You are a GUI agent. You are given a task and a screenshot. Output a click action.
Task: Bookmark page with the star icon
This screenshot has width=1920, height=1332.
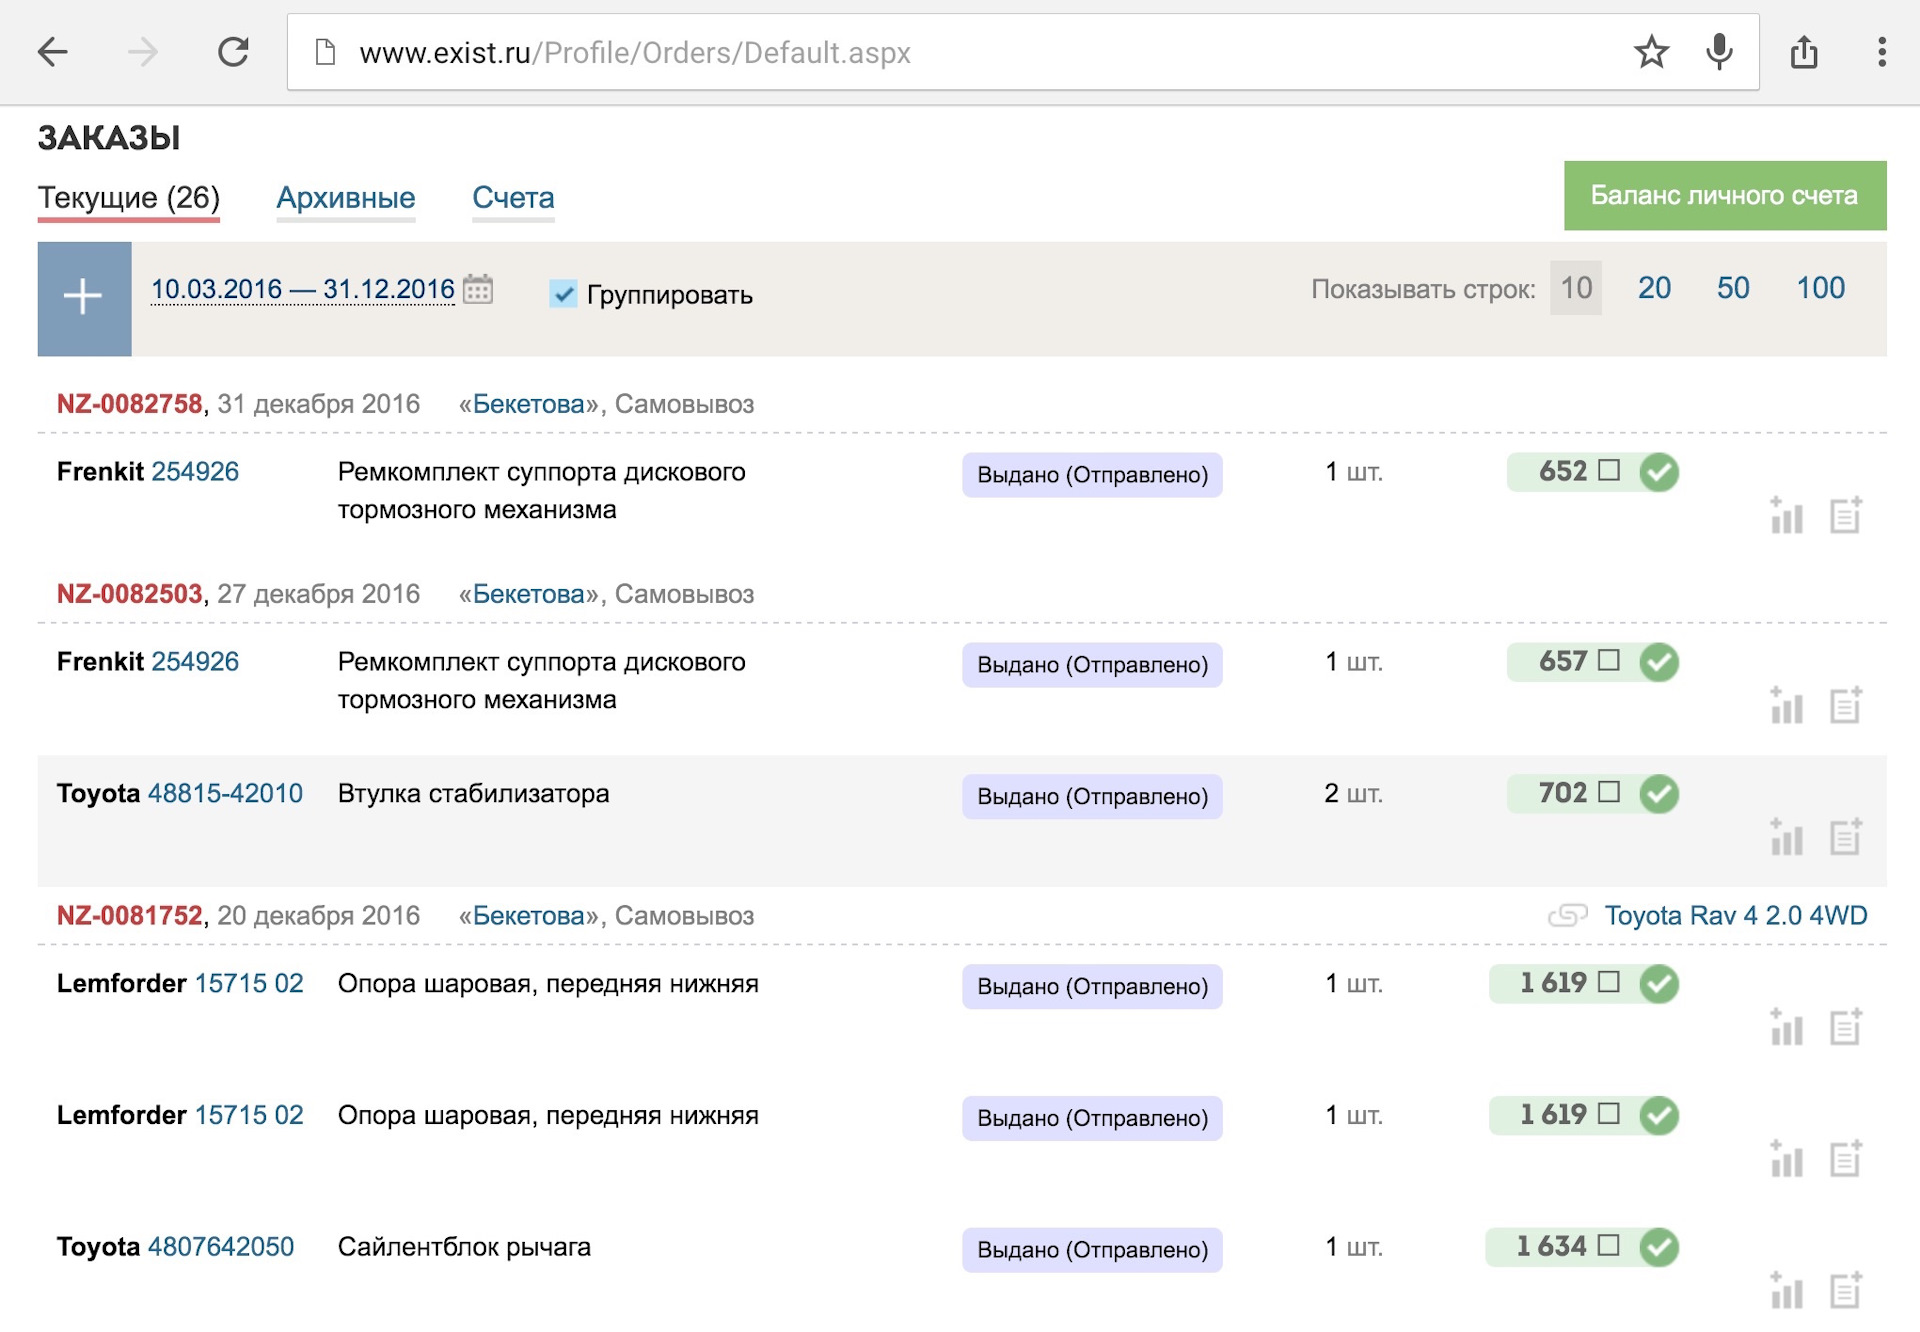(1651, 52)
